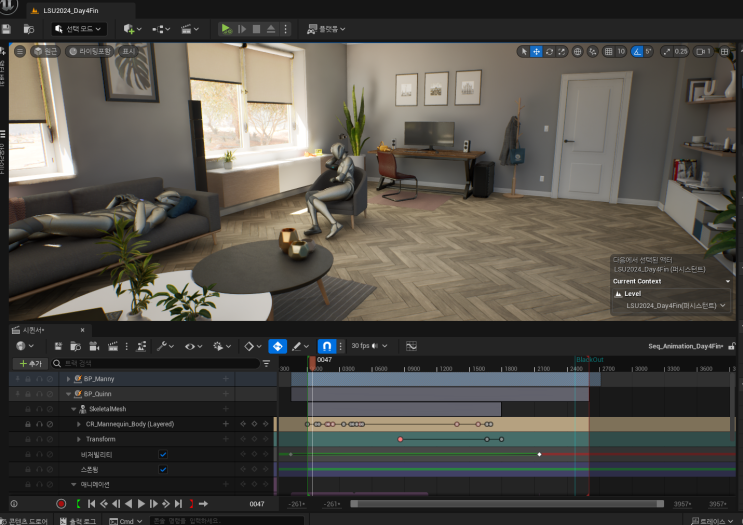Image resolution: width=743 pixels, height=525 pixels.
Task: Select the translate gizmo tool in viewport
Action: (x=537, y=51)
